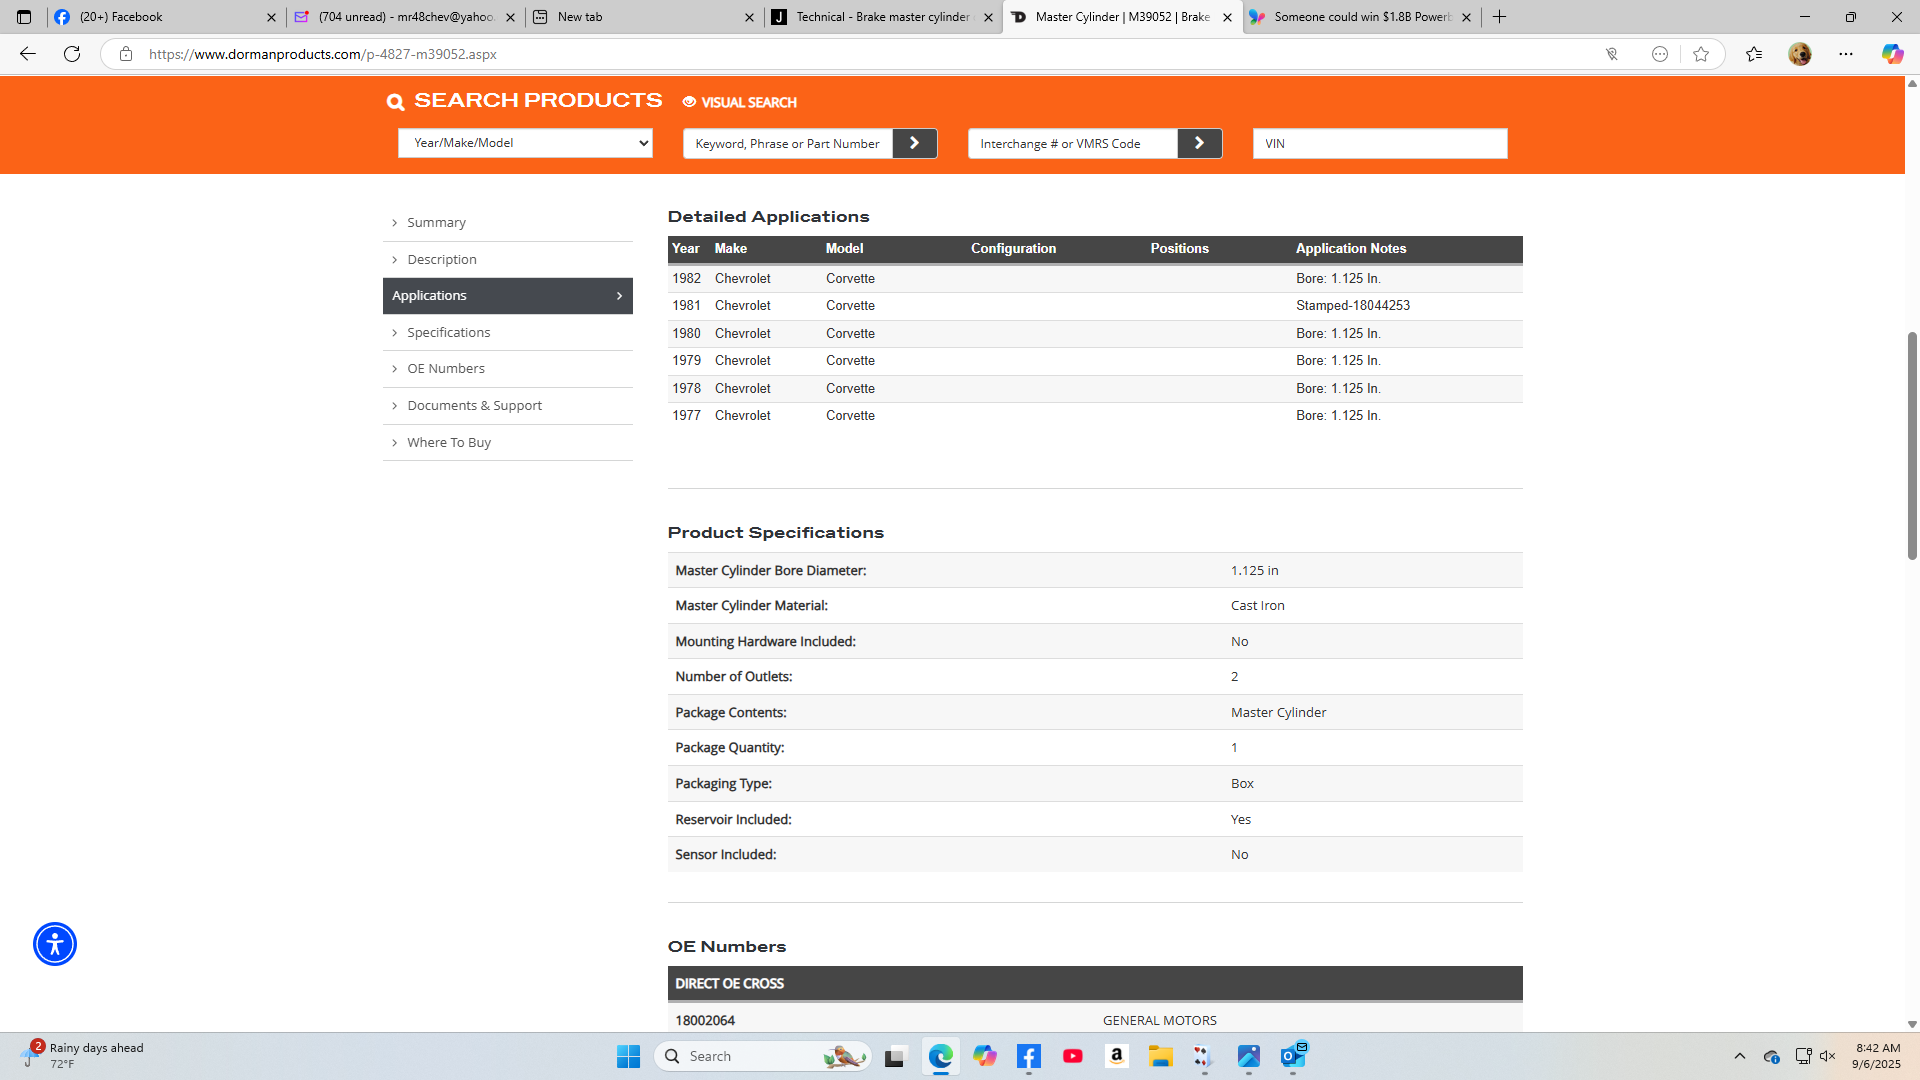
Task: Expand the Specifications sidebar section
Action: pos(448,332)
